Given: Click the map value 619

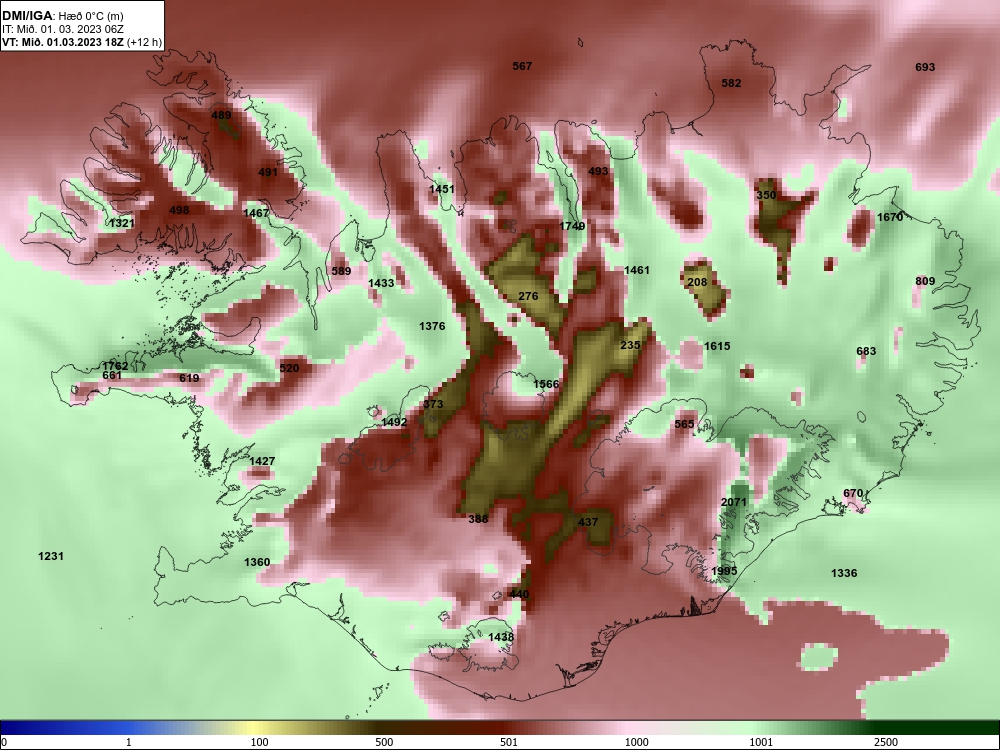Looking at the screenshot, I should [x=189, y=378].
